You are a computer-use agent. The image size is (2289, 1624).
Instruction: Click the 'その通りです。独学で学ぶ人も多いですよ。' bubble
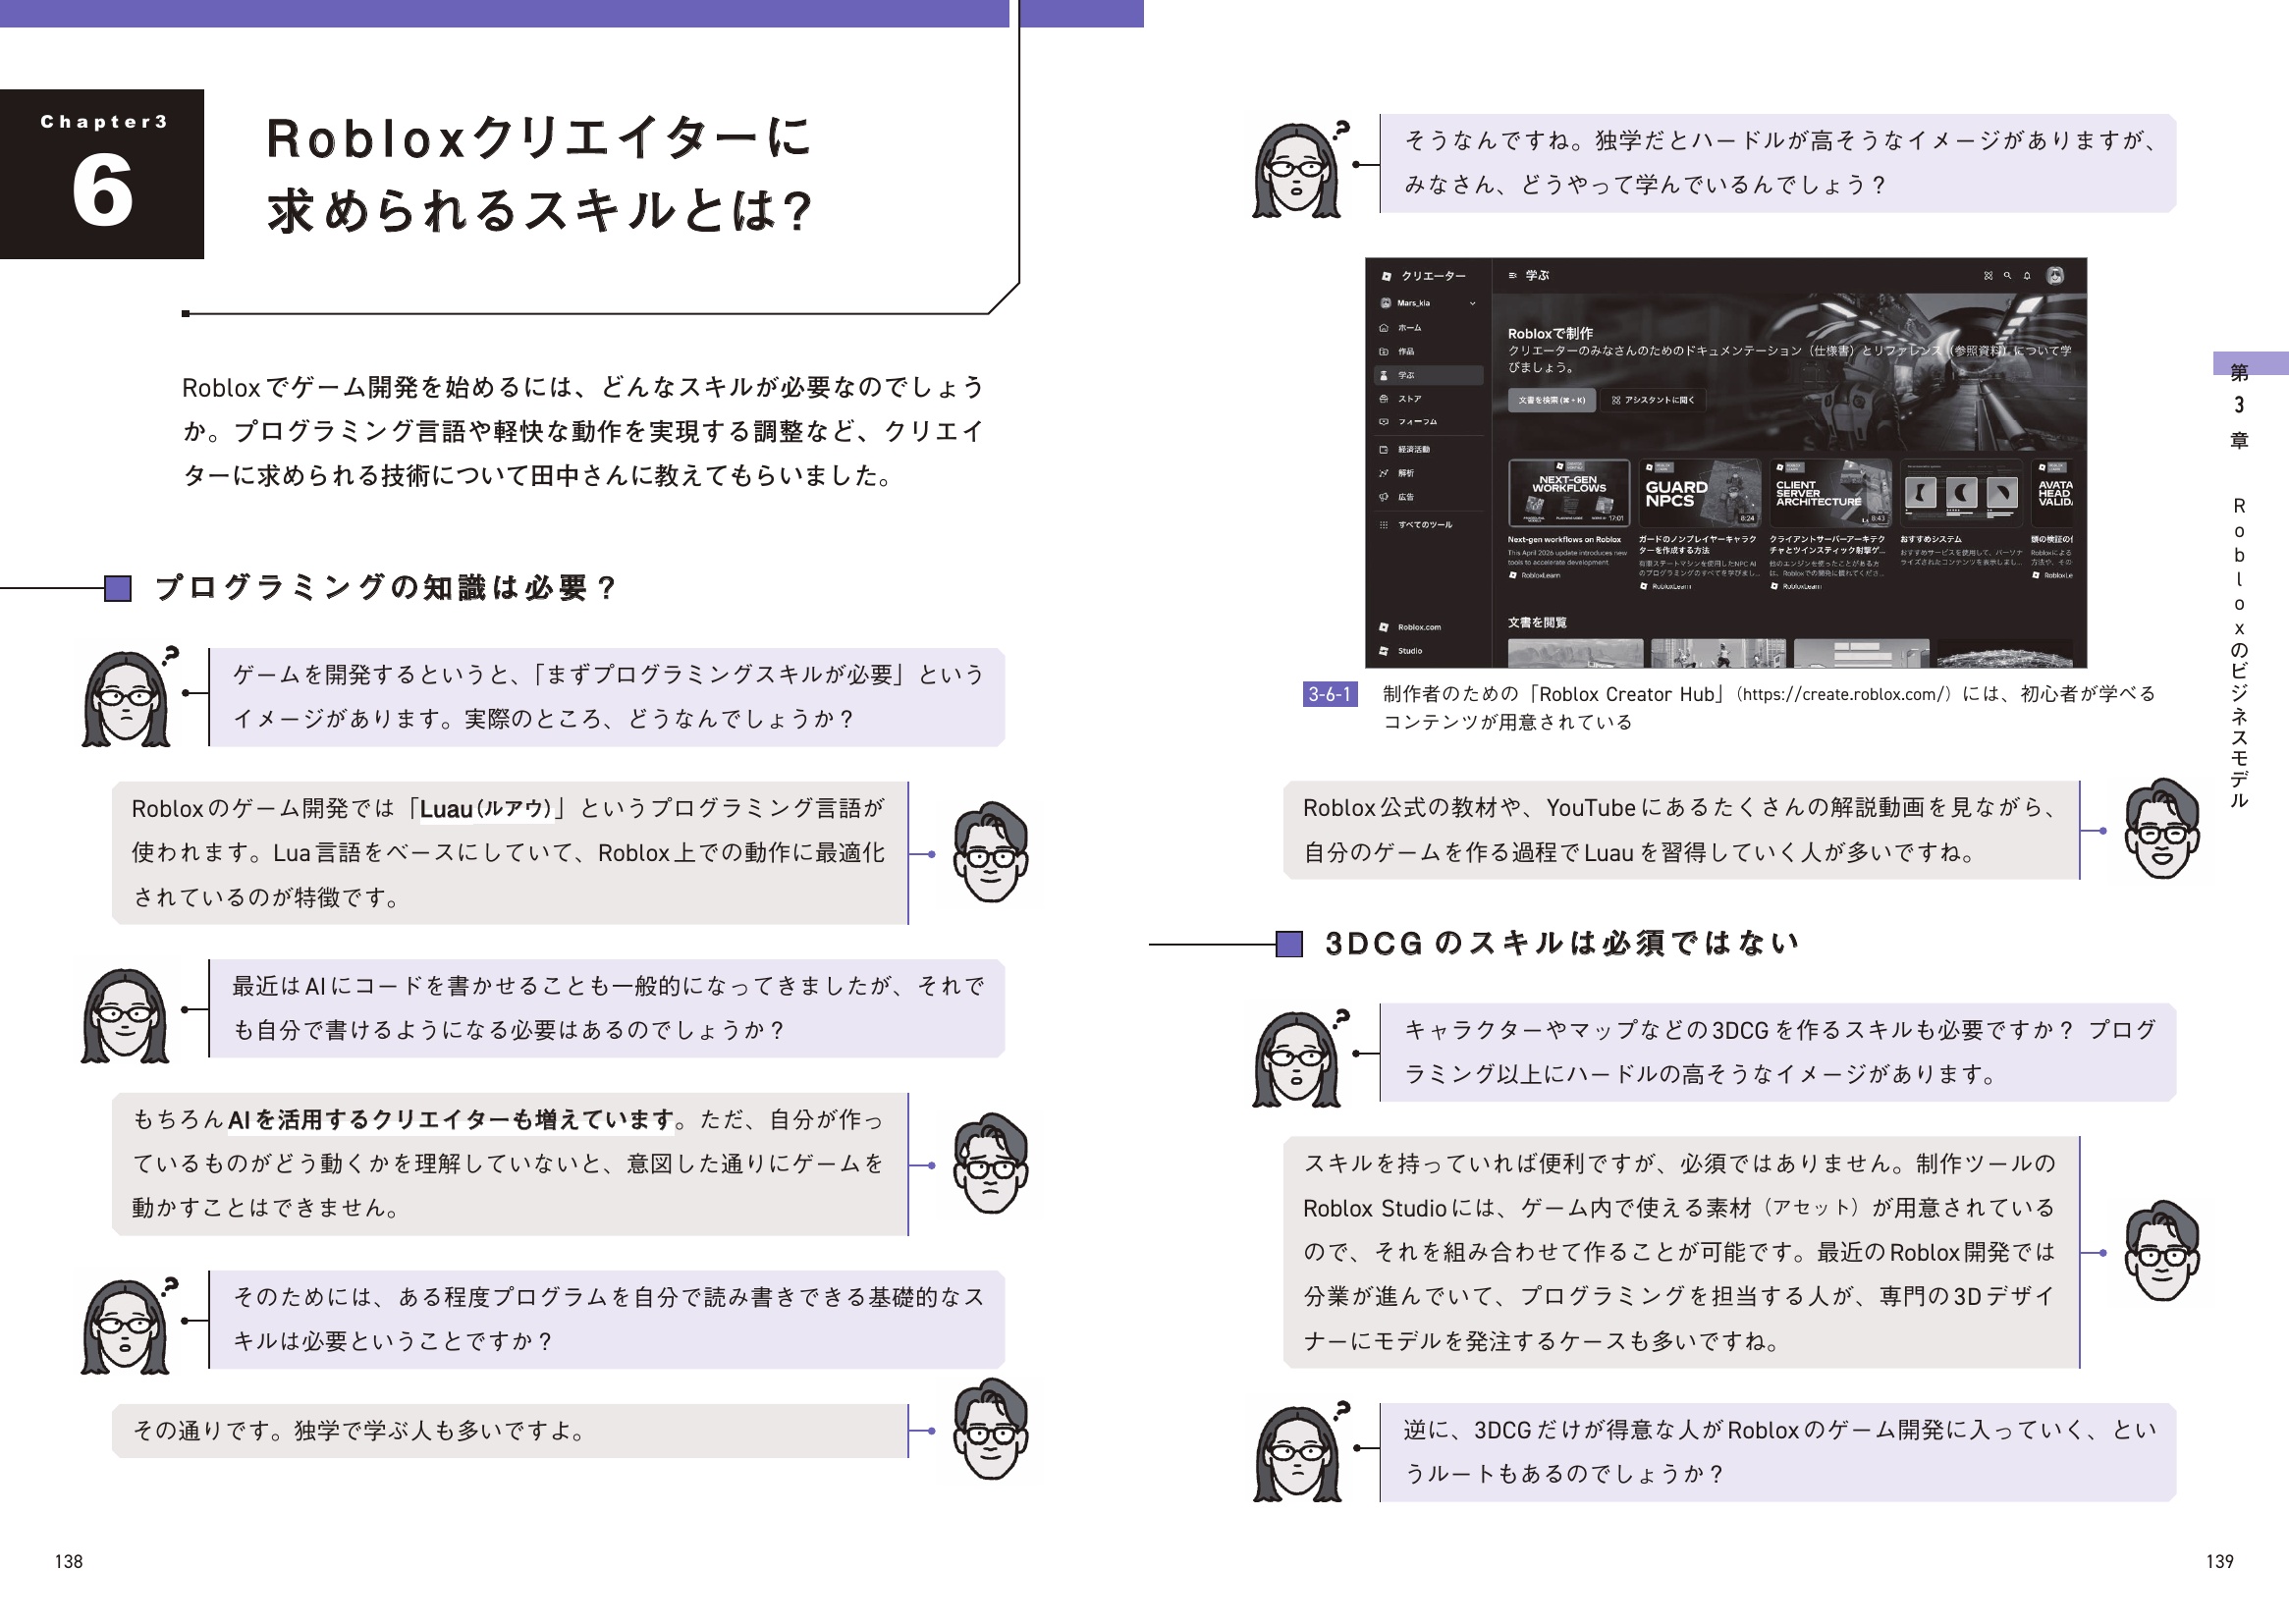[x=509, y=1431]
